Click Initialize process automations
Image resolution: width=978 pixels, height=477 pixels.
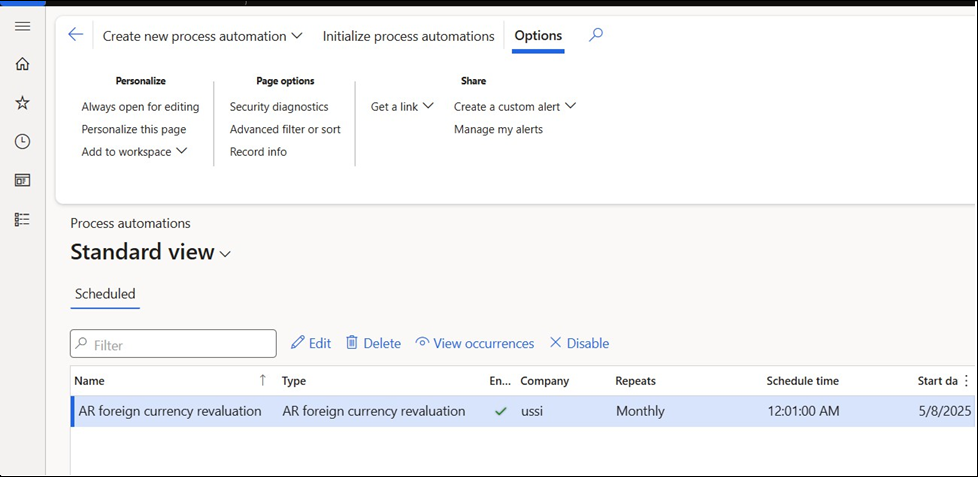click(408, 36)
